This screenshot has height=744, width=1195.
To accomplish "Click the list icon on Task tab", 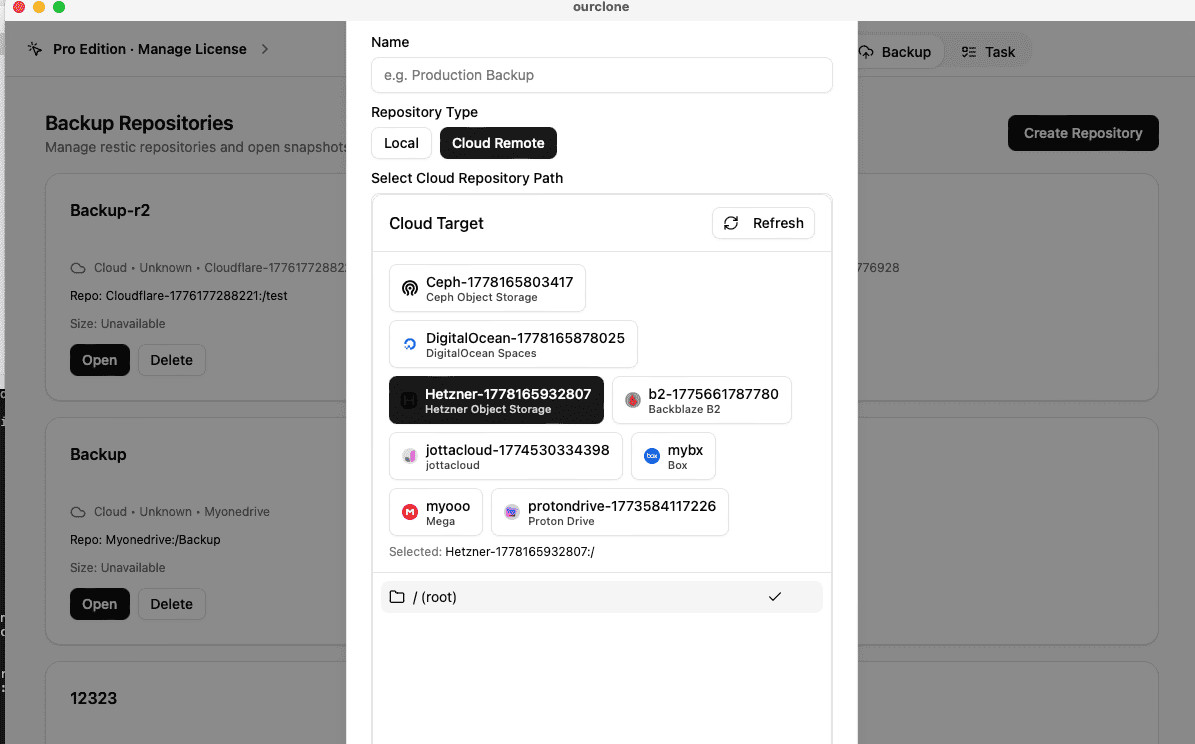I will click(x=969, y=52).
